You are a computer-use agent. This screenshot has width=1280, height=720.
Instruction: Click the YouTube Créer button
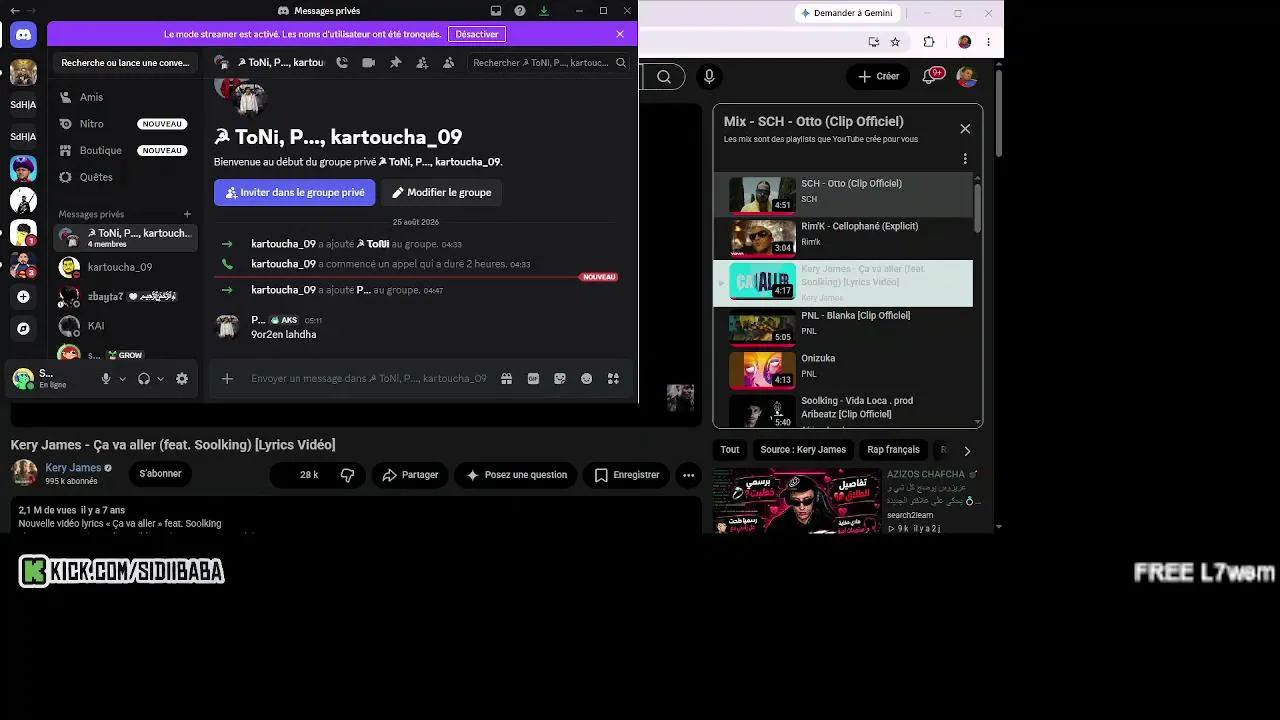click(879, 76)
